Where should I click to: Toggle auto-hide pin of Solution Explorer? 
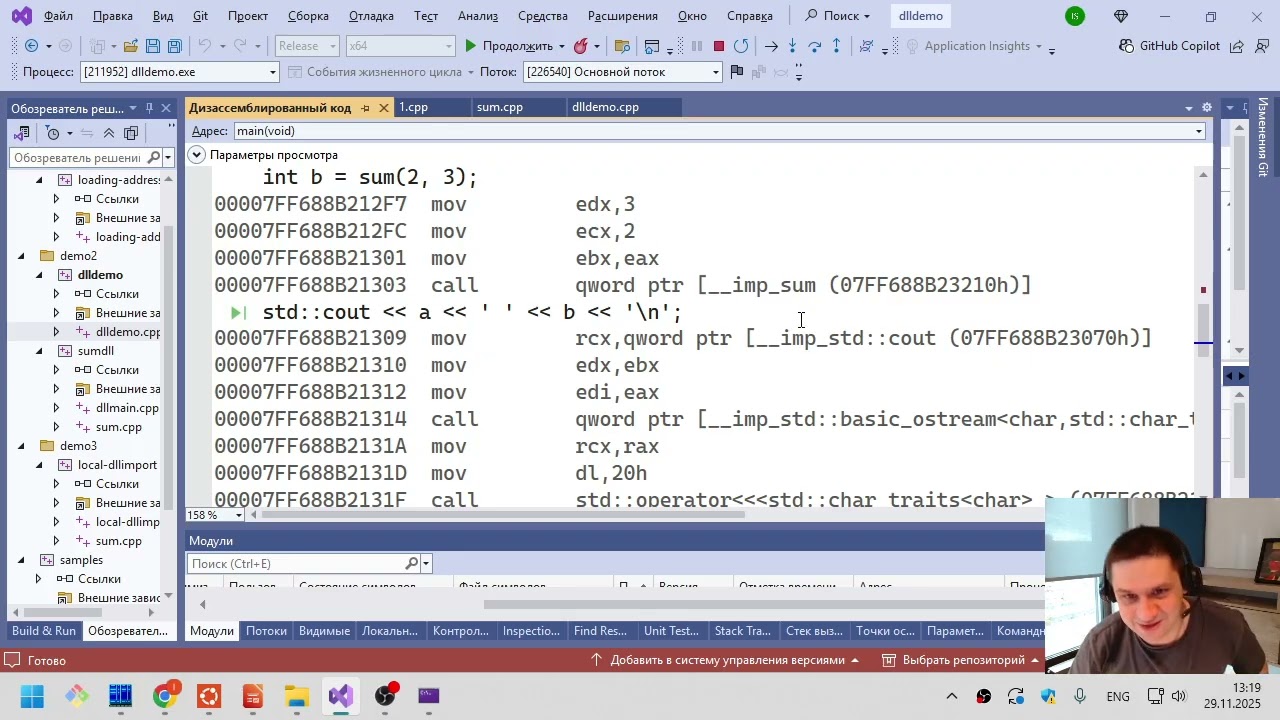pos(149,108)
